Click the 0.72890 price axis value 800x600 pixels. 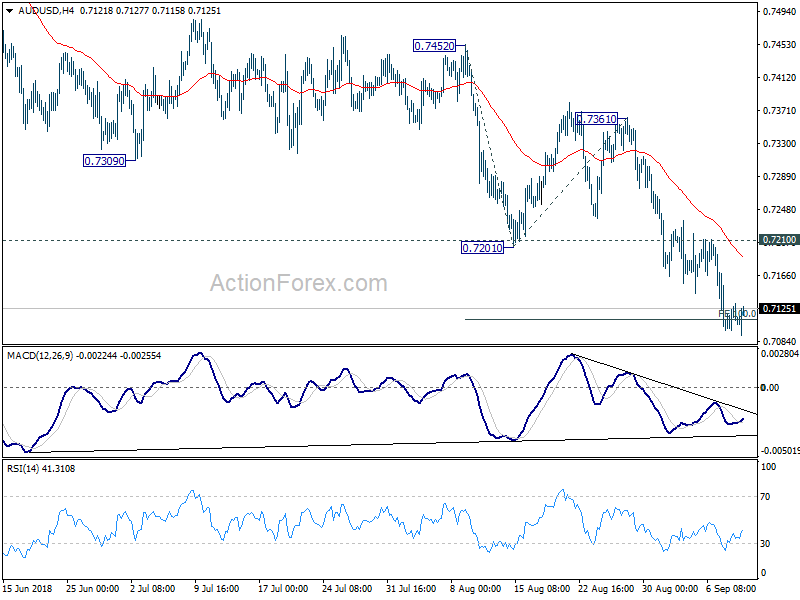pos(779,177)
